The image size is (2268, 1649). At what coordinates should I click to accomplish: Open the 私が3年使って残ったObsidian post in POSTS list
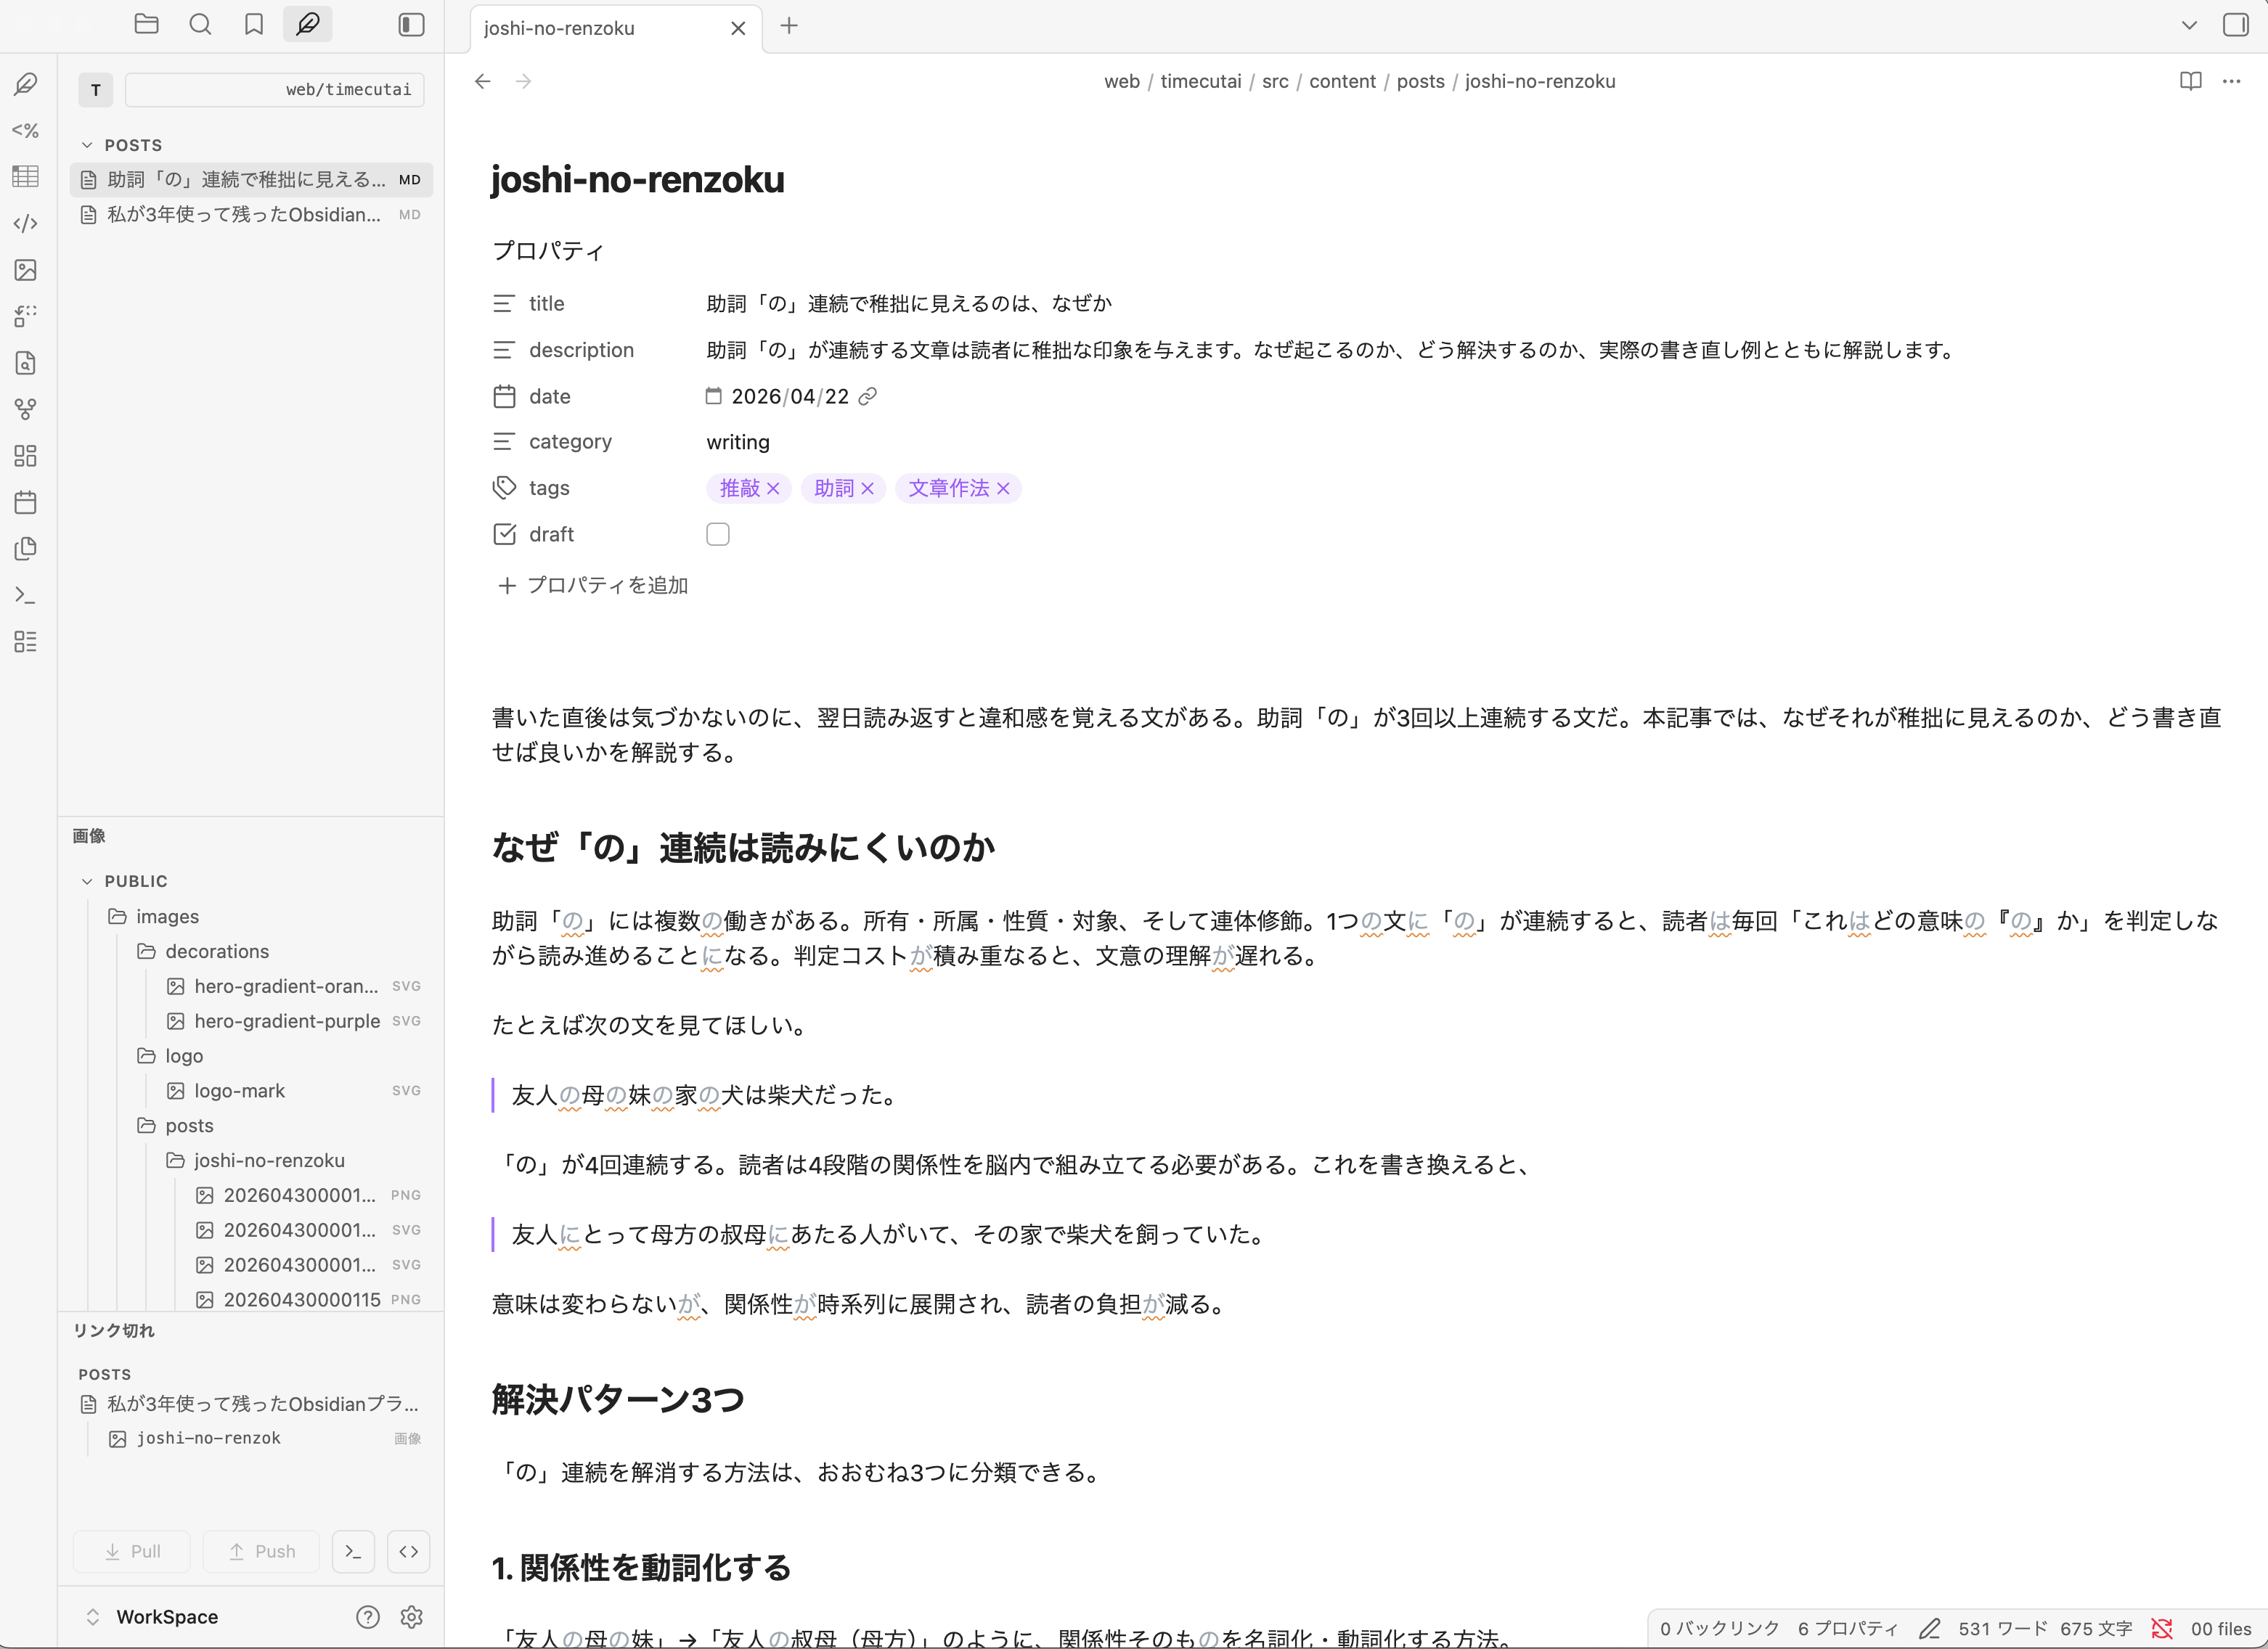coord(251,215)
